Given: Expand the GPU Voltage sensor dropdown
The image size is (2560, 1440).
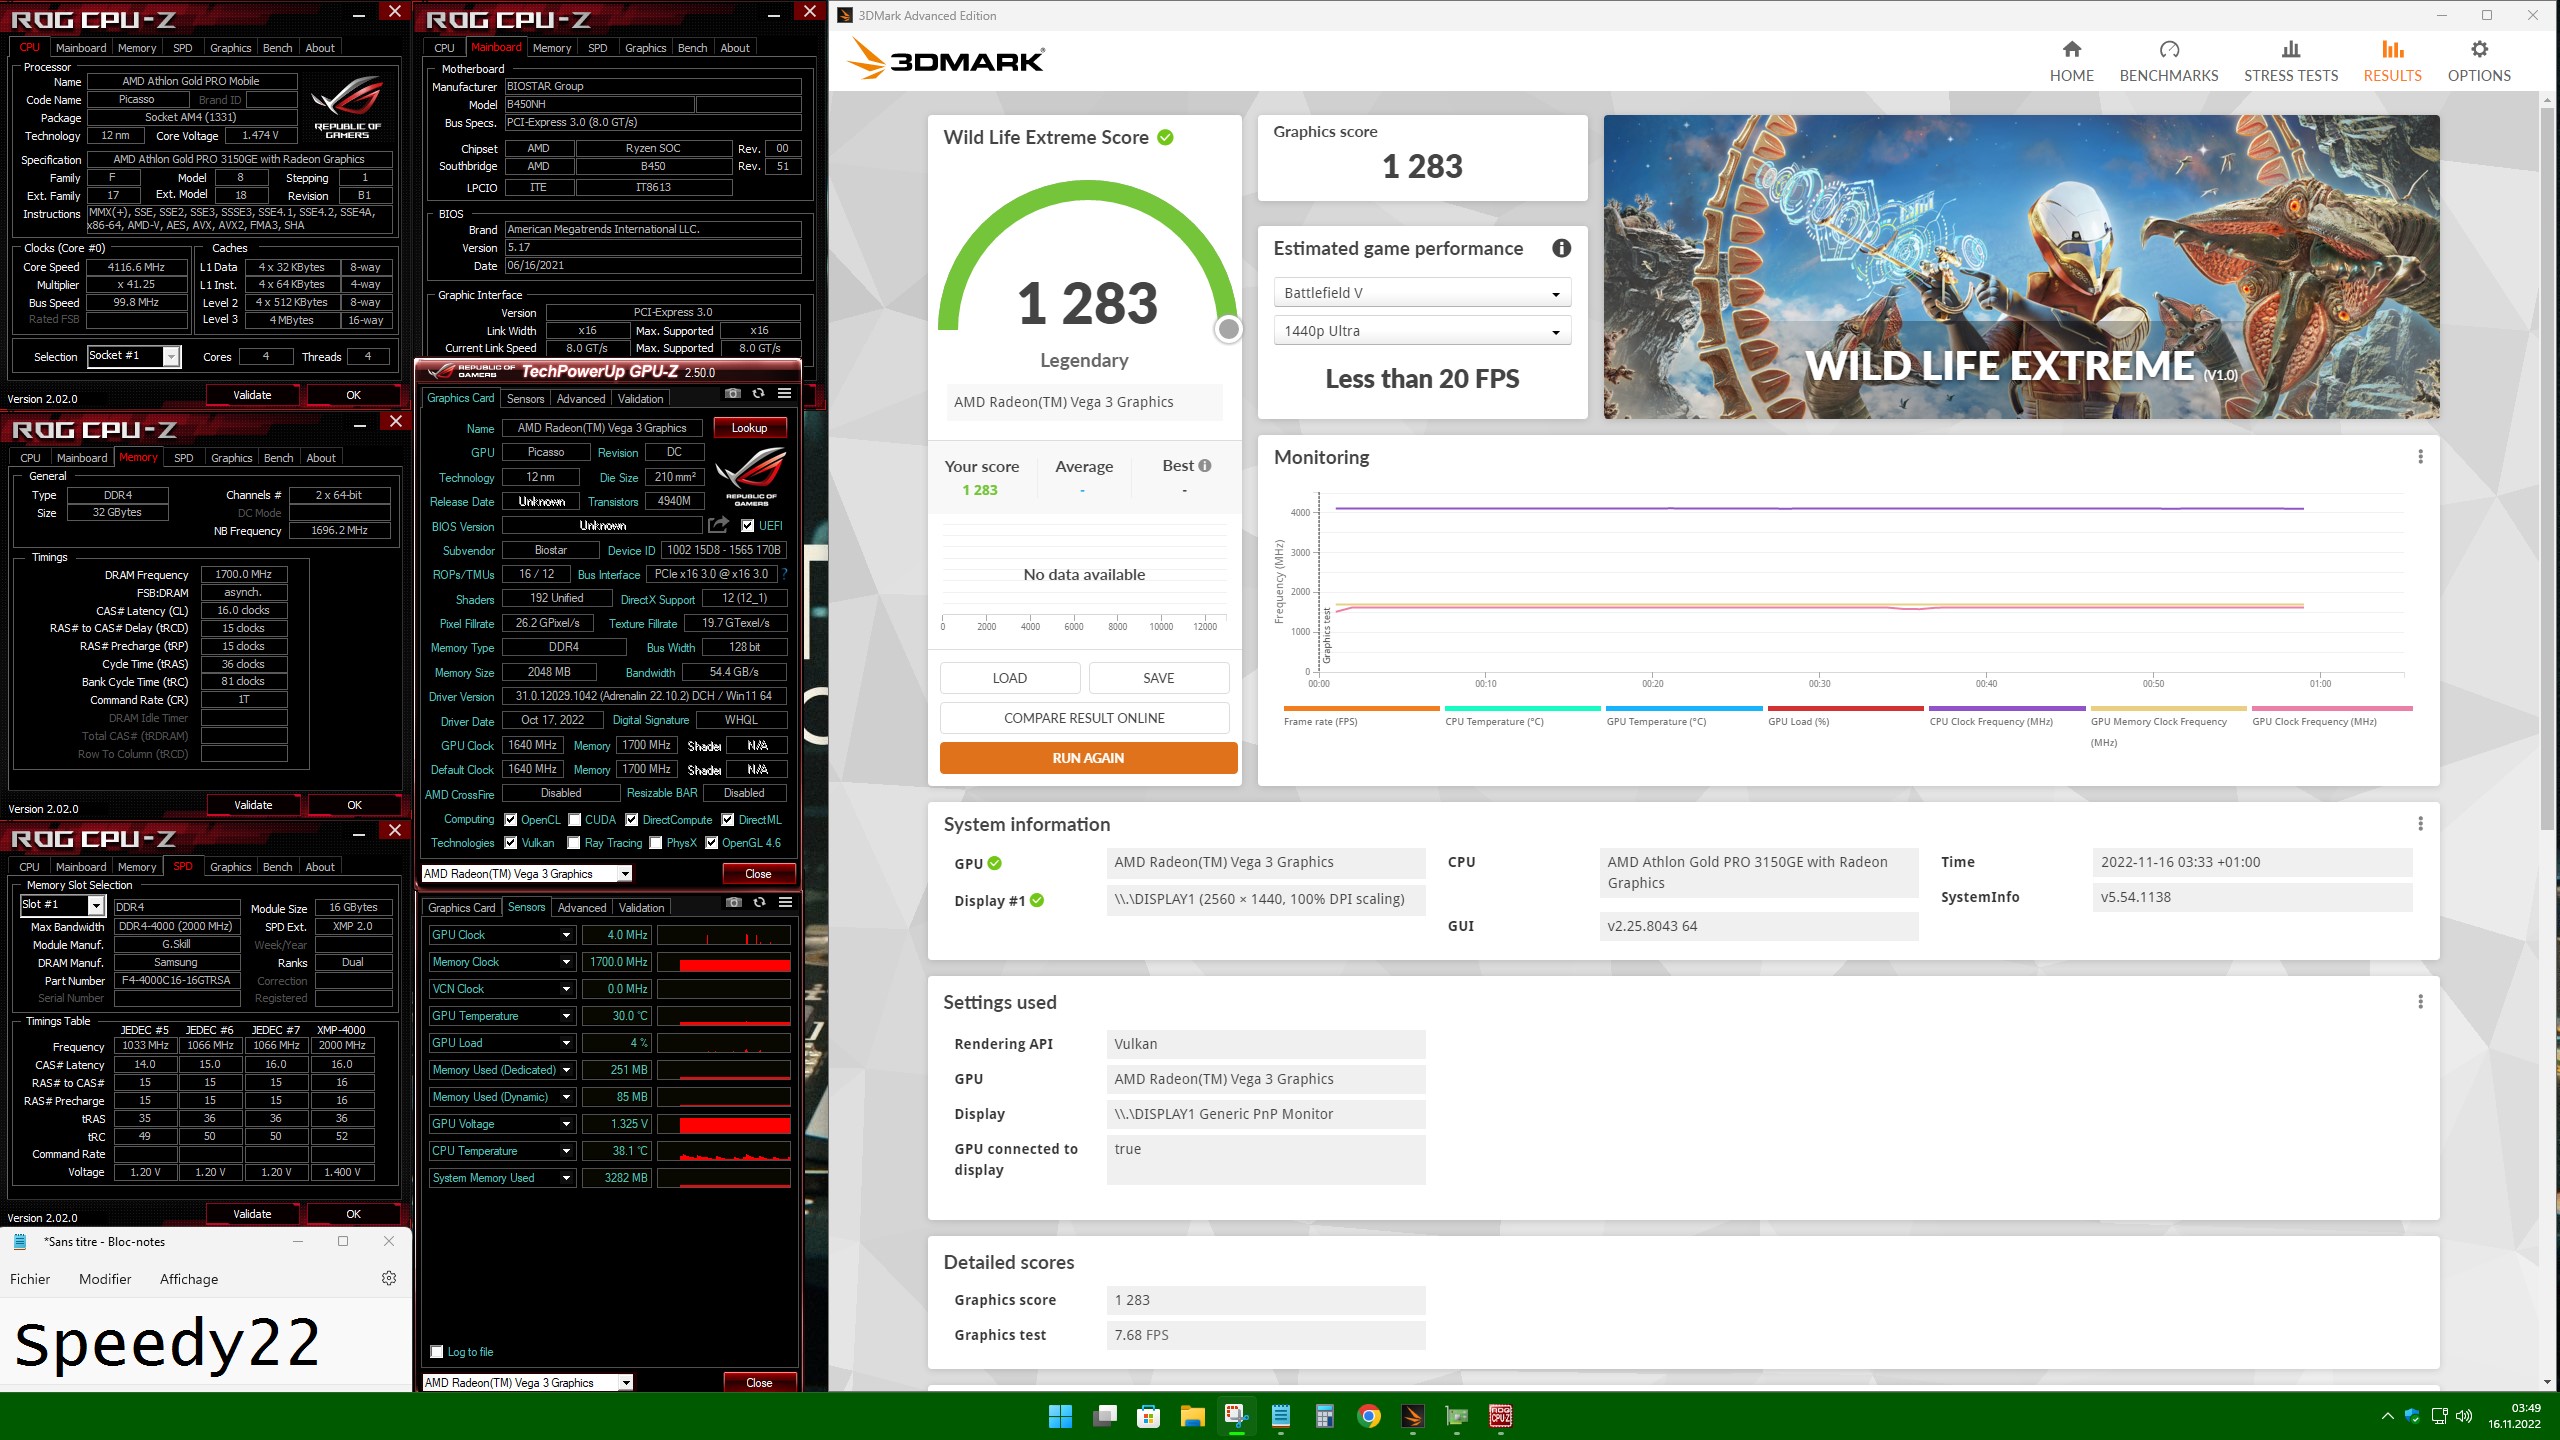Looking at the screenshot, I should [566, 1124].
